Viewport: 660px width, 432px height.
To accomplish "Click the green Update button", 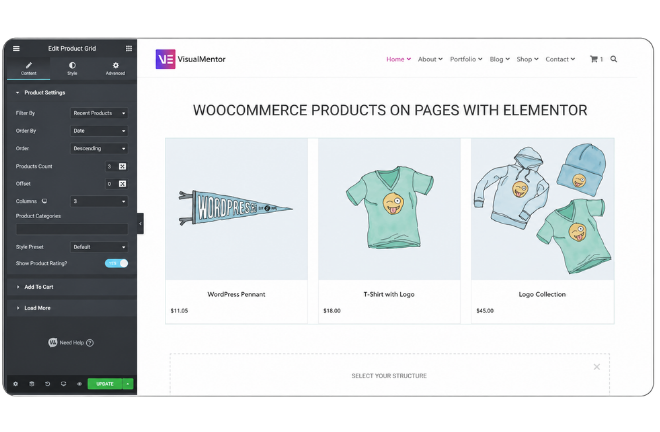I will (x=105, y=384).
